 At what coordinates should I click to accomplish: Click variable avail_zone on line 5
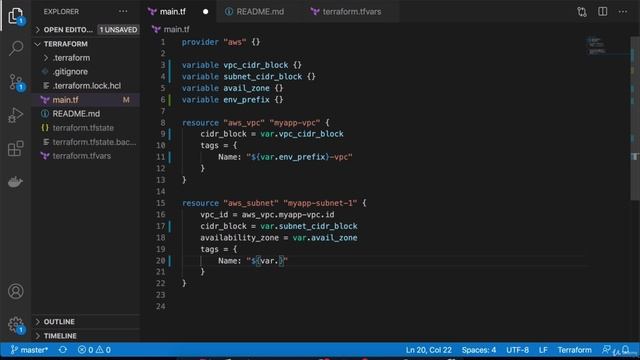click(232, 88)
